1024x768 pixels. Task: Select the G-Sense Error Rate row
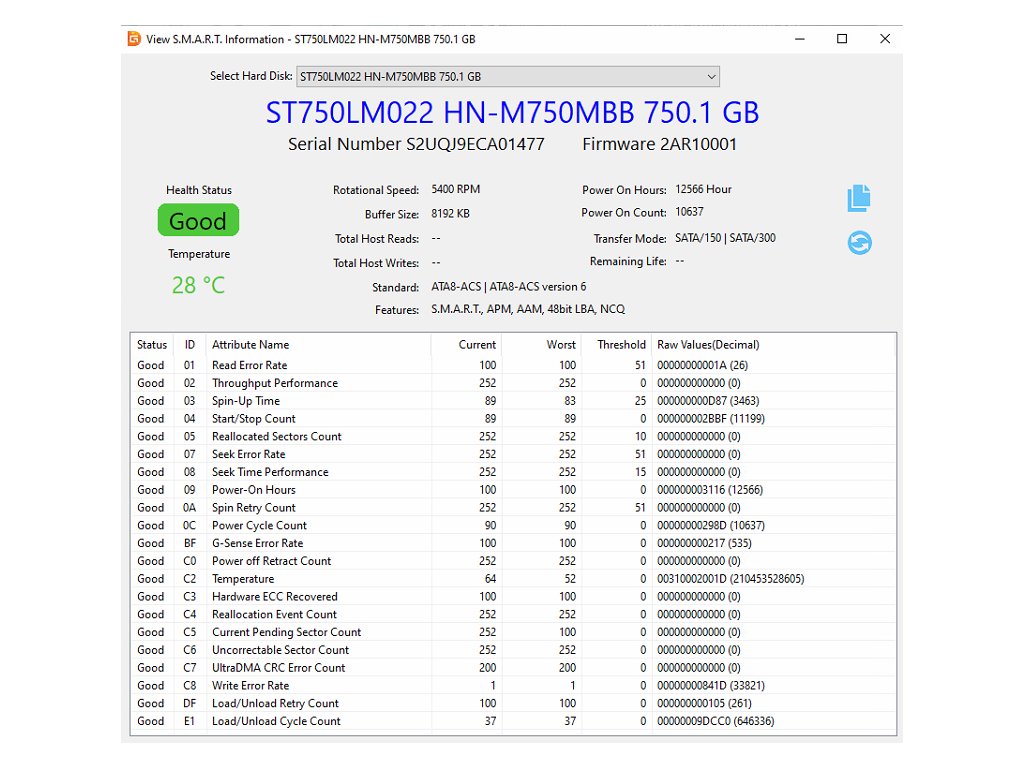click(x=513, y=543)
